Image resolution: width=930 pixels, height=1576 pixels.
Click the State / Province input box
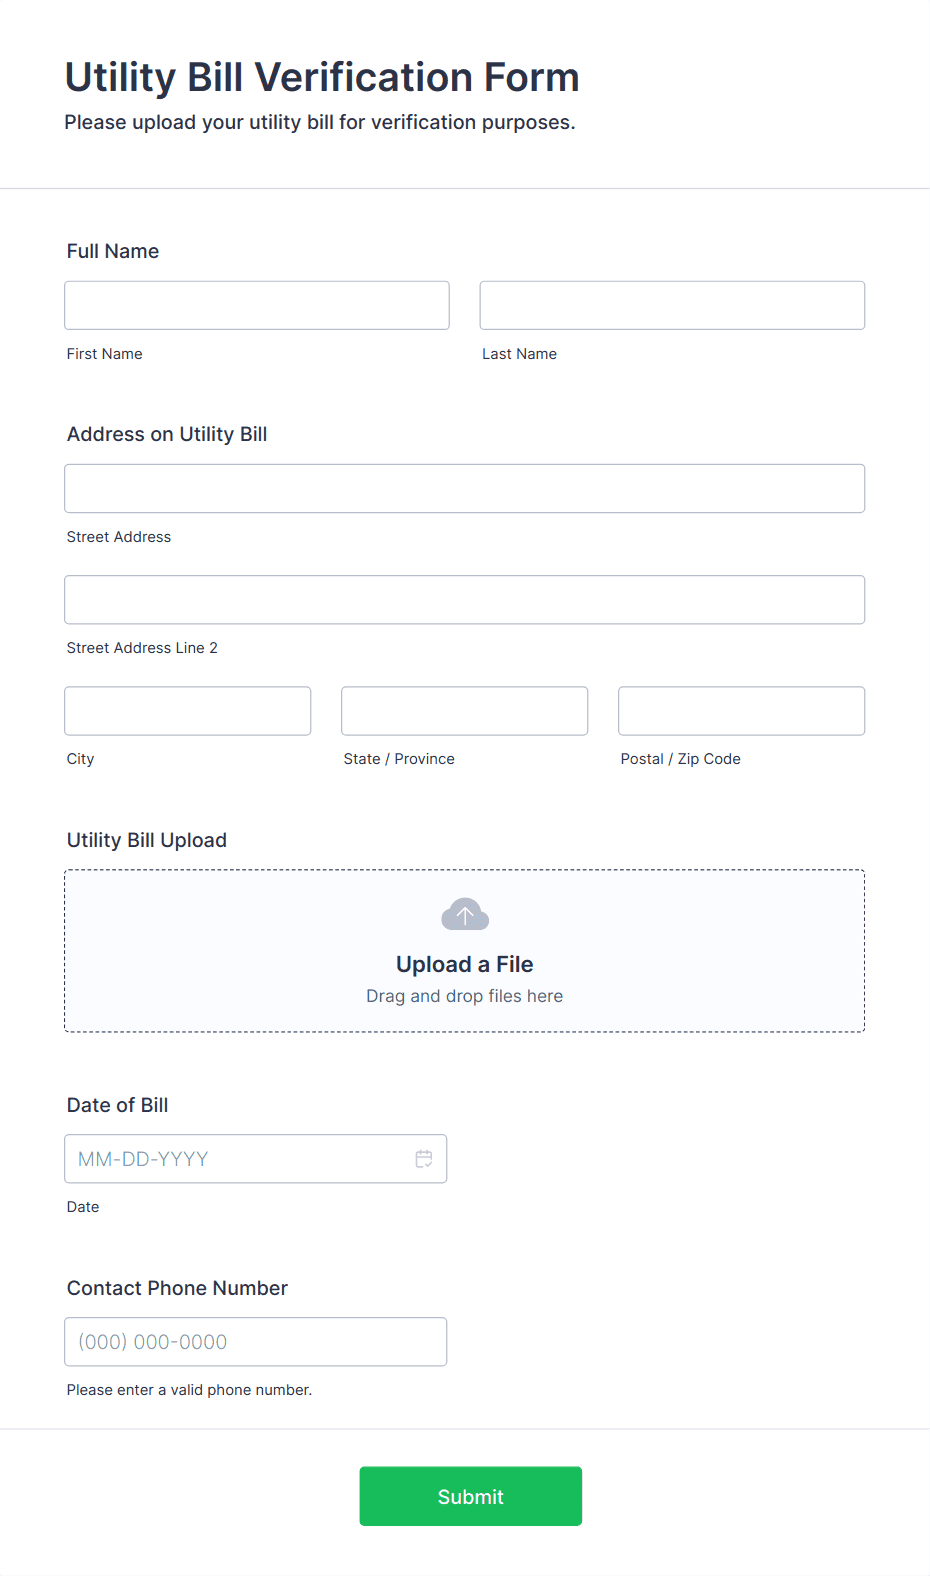[464, 710]
